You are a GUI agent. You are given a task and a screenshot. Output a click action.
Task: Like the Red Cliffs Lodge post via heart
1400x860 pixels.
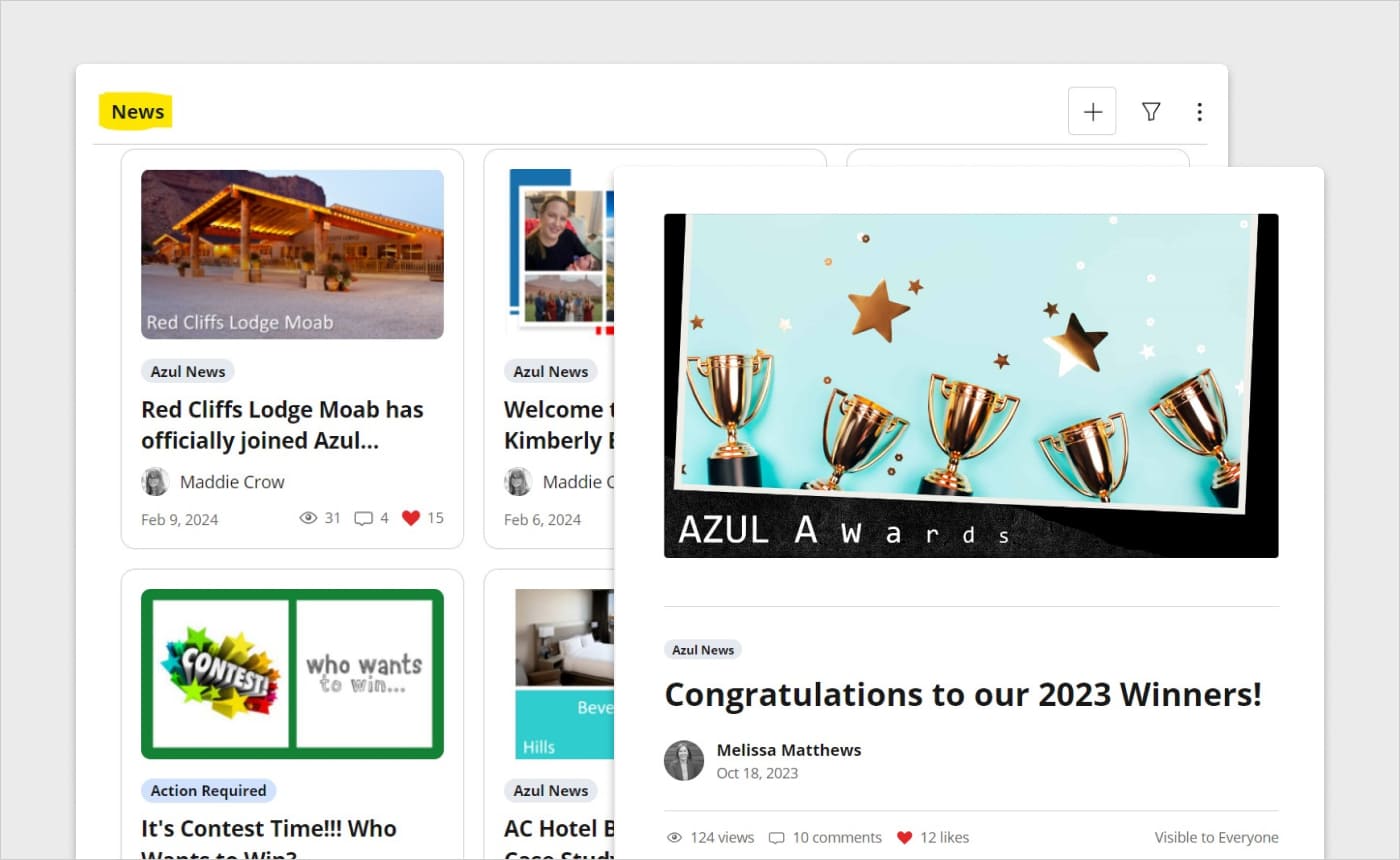coord(411,518)
